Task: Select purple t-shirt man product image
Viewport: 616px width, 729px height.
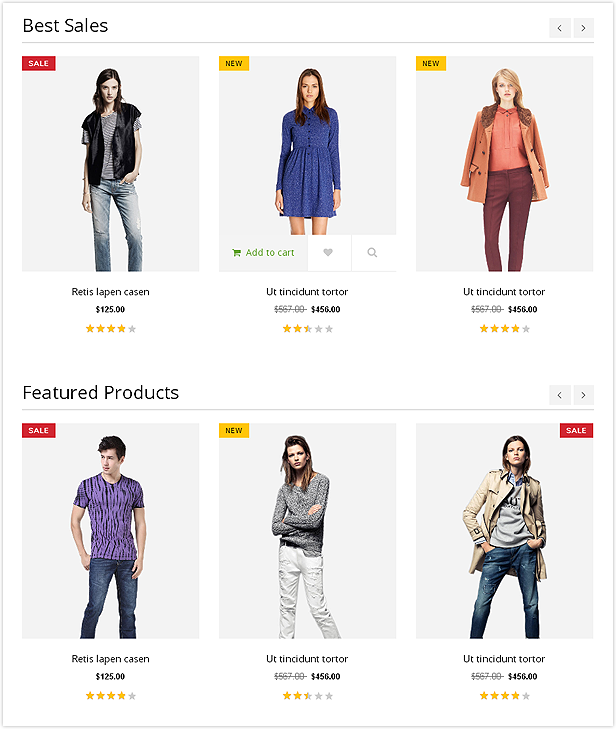Action: tap(111, 530)
